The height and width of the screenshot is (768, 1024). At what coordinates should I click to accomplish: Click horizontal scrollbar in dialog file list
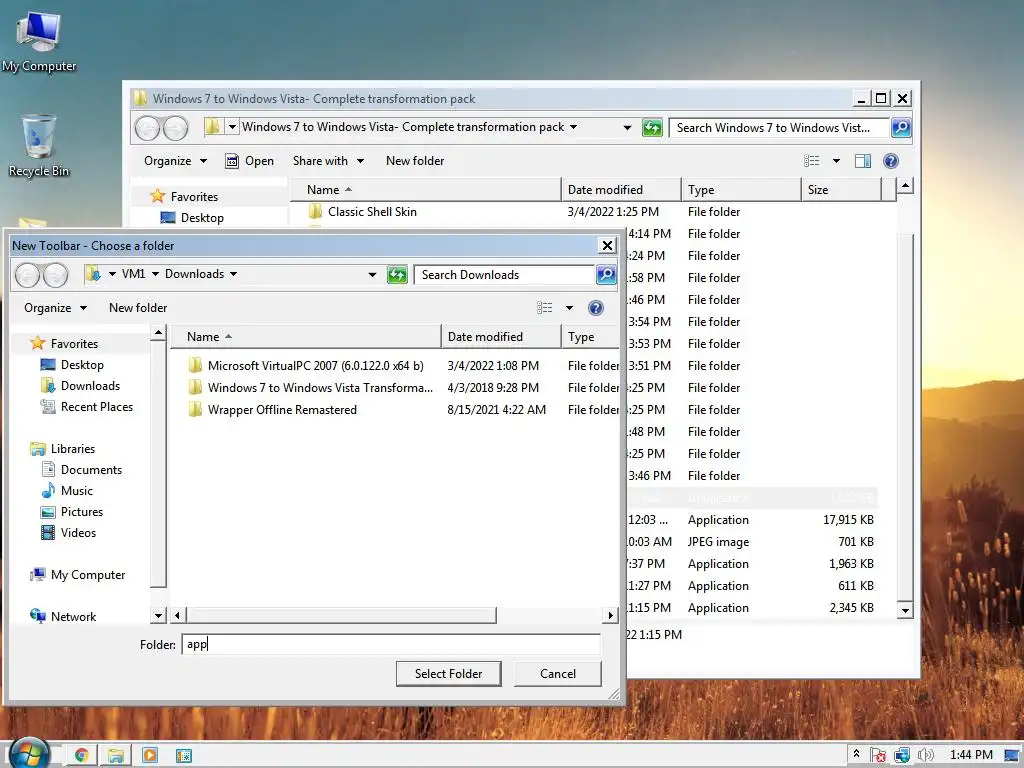(x=342, y=615)
